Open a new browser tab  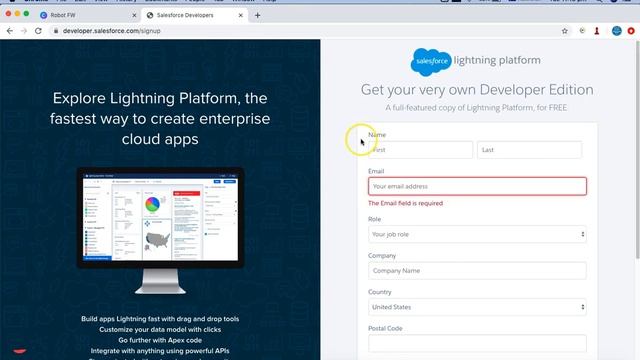(x=257, y=16)
